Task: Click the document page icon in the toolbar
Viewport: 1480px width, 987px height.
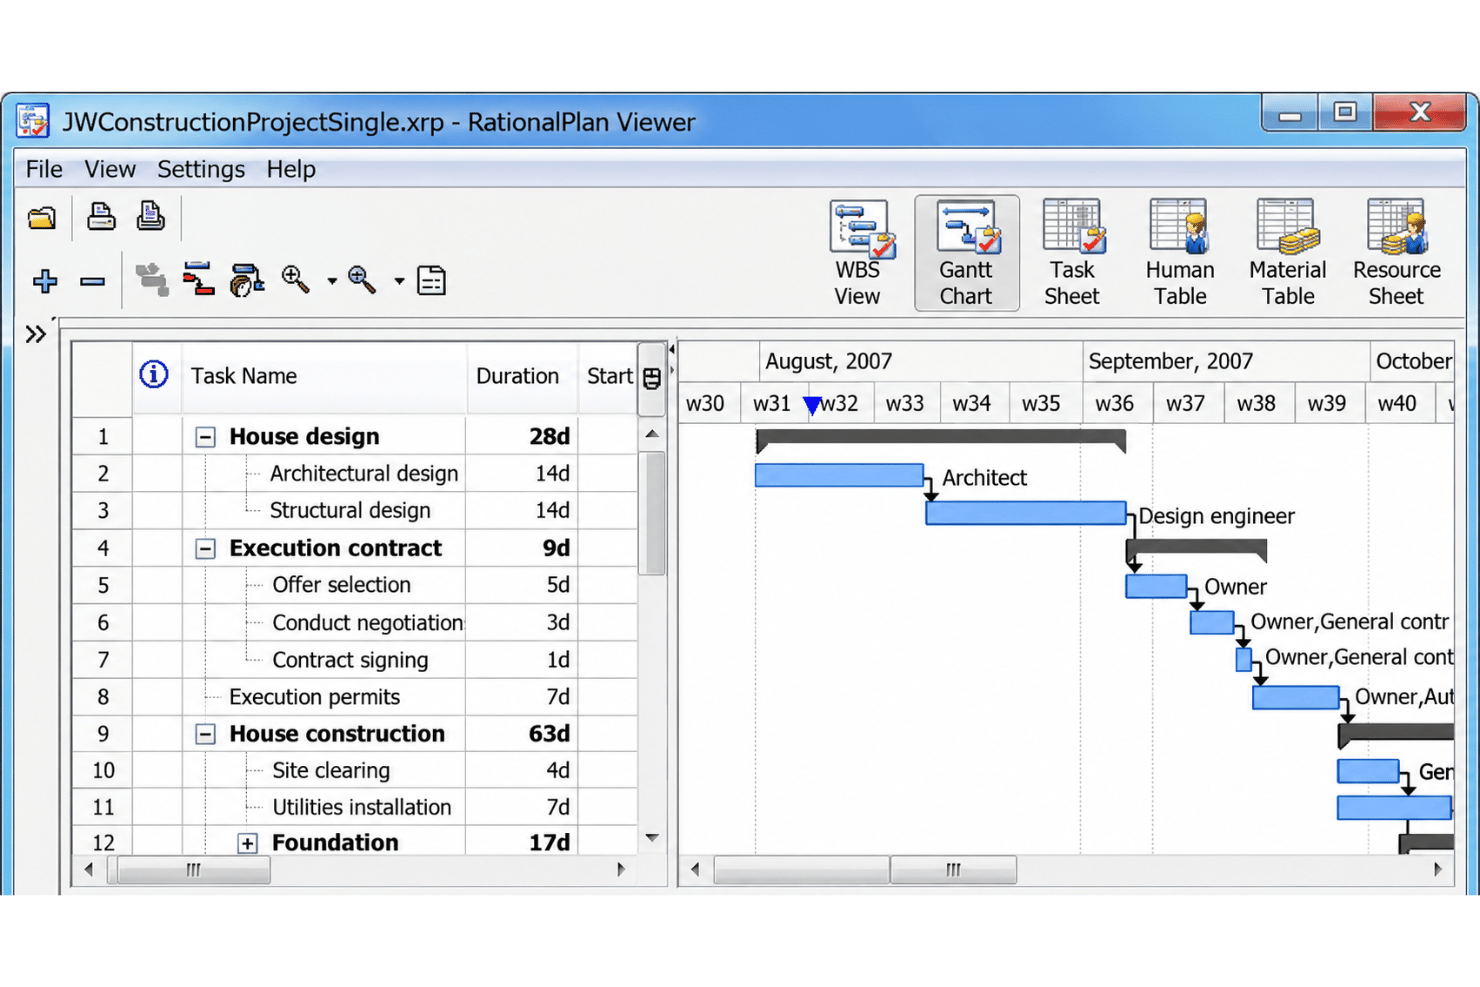Action: coord(432,281)
